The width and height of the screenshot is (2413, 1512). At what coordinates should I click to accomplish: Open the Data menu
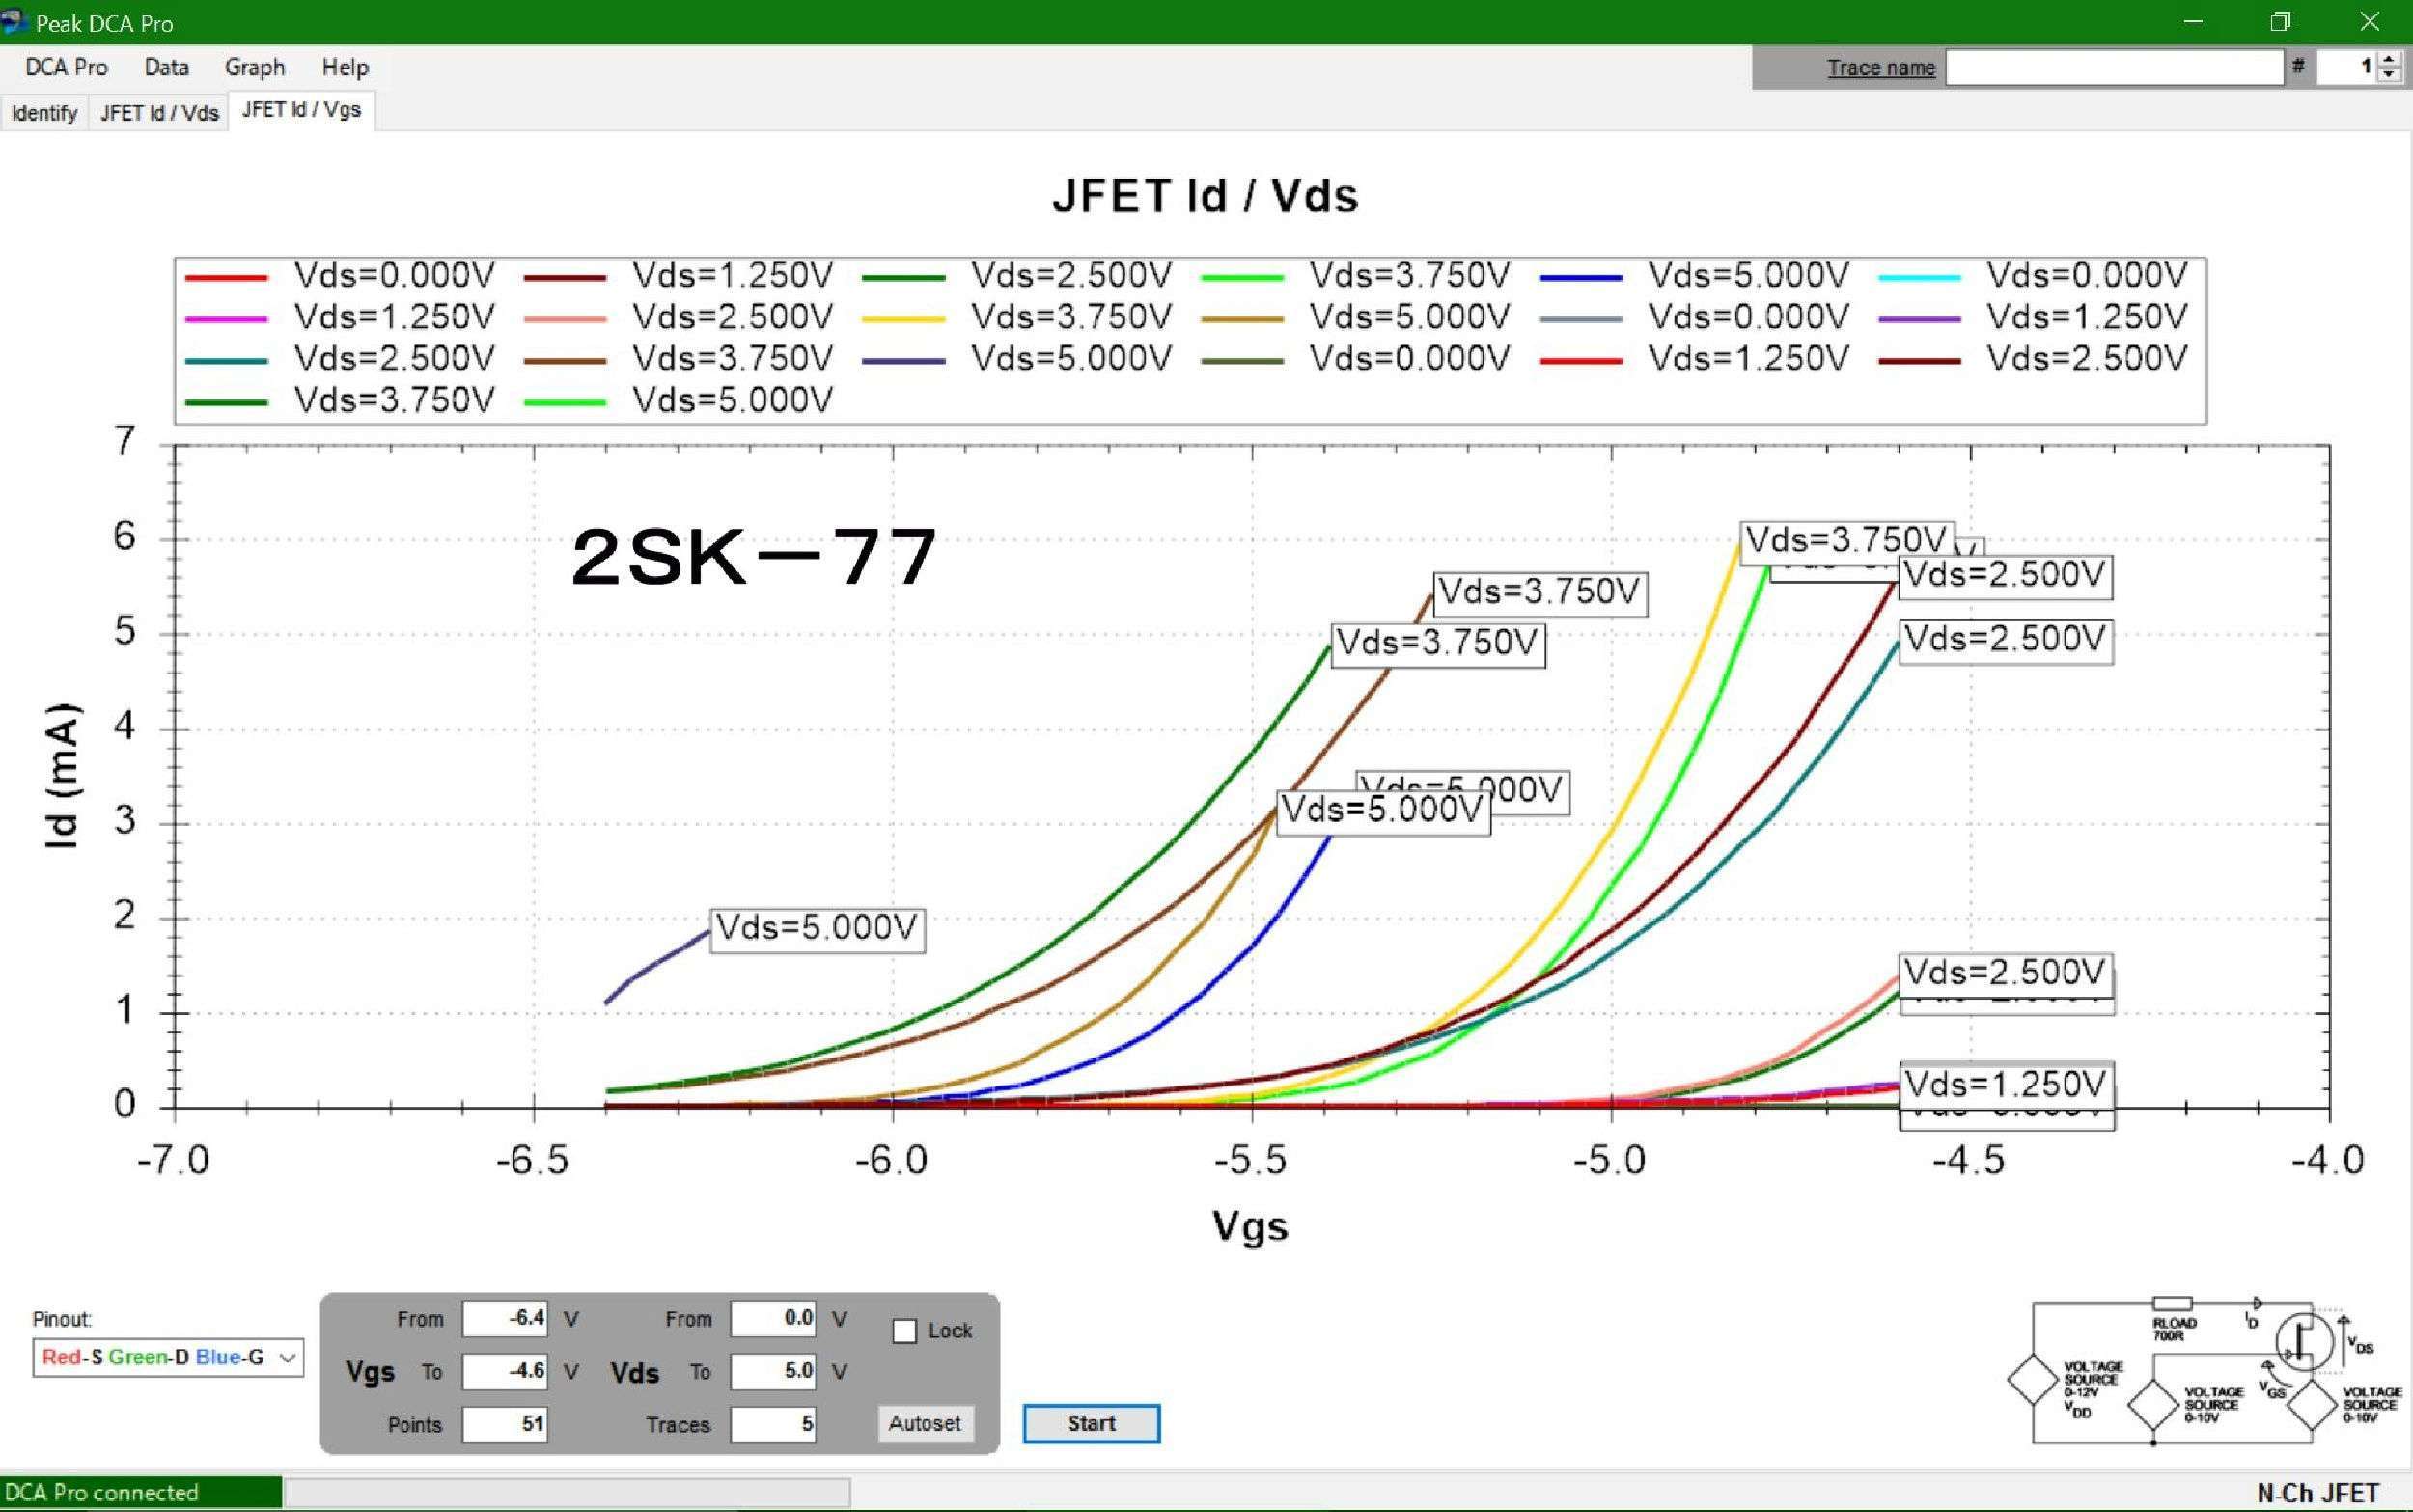coord(166,67)
